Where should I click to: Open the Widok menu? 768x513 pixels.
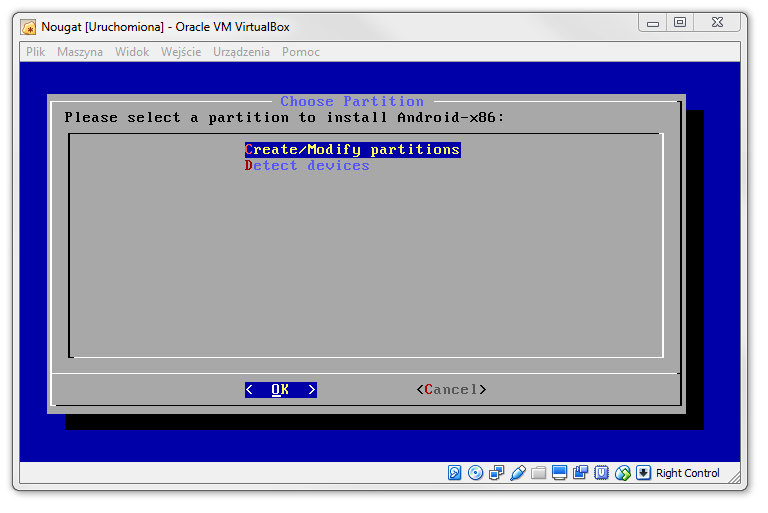(x=132, y=52)
